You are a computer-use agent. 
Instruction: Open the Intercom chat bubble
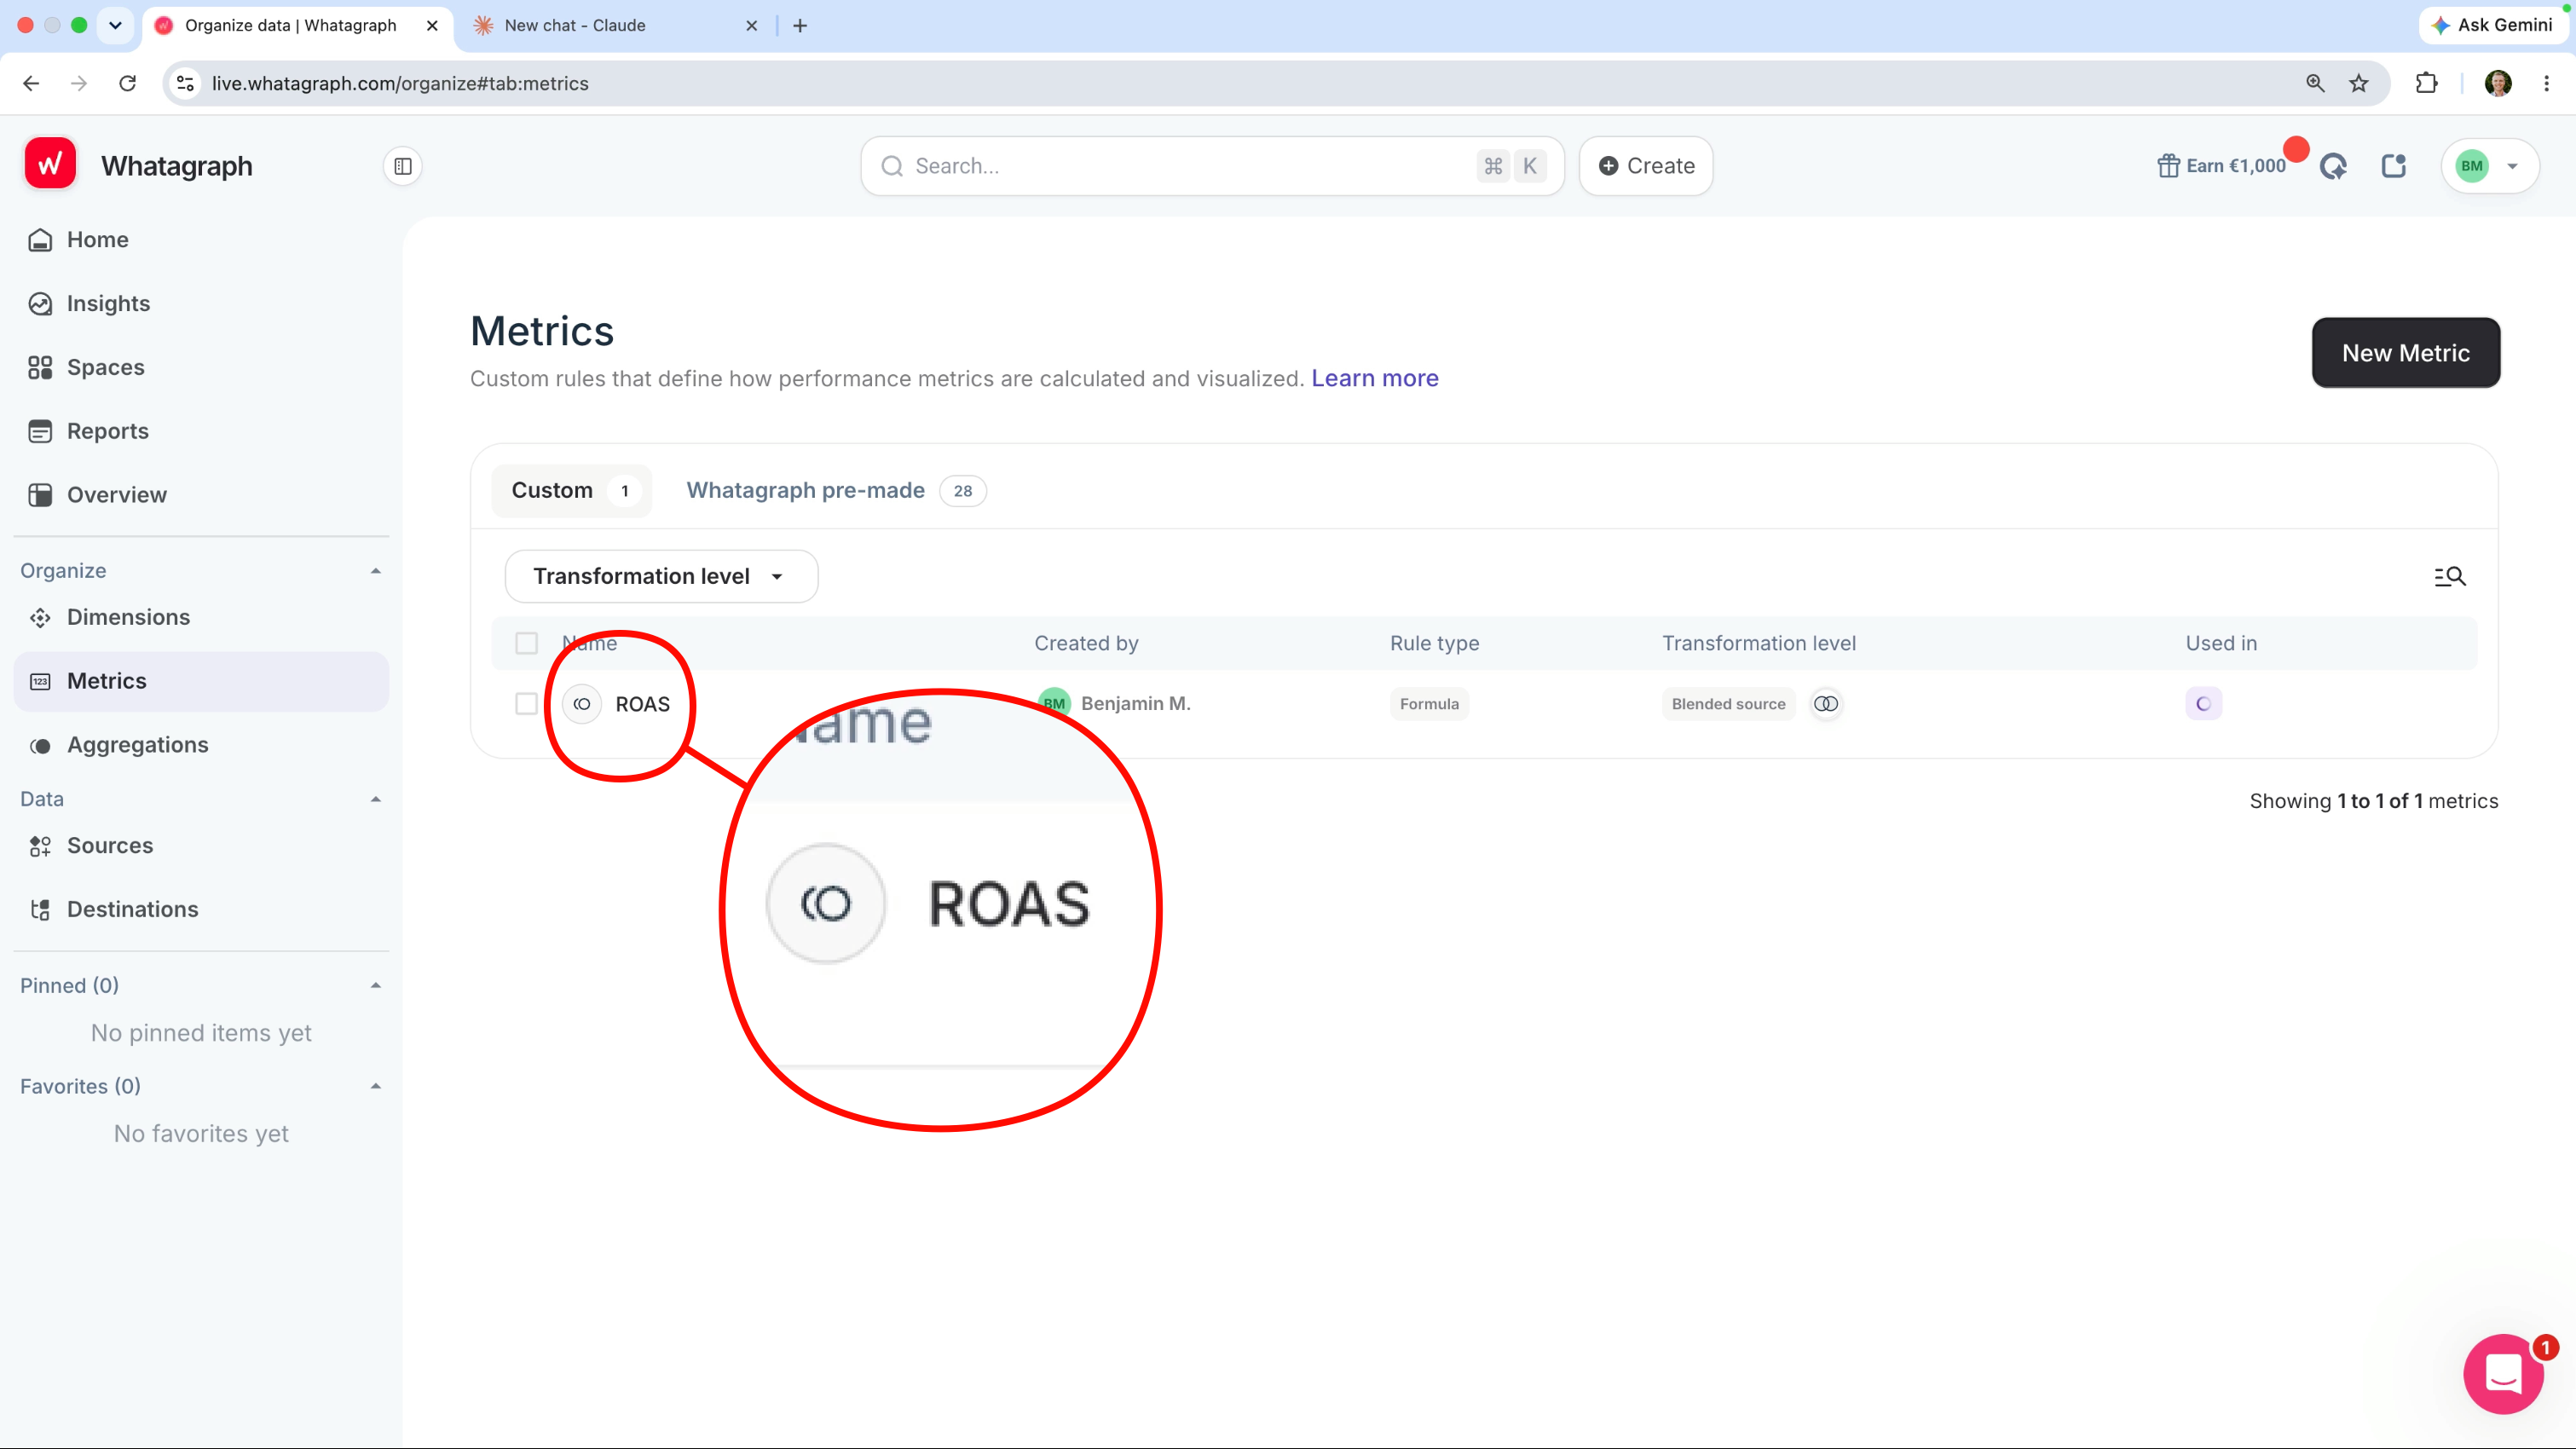[2503, 1375]
